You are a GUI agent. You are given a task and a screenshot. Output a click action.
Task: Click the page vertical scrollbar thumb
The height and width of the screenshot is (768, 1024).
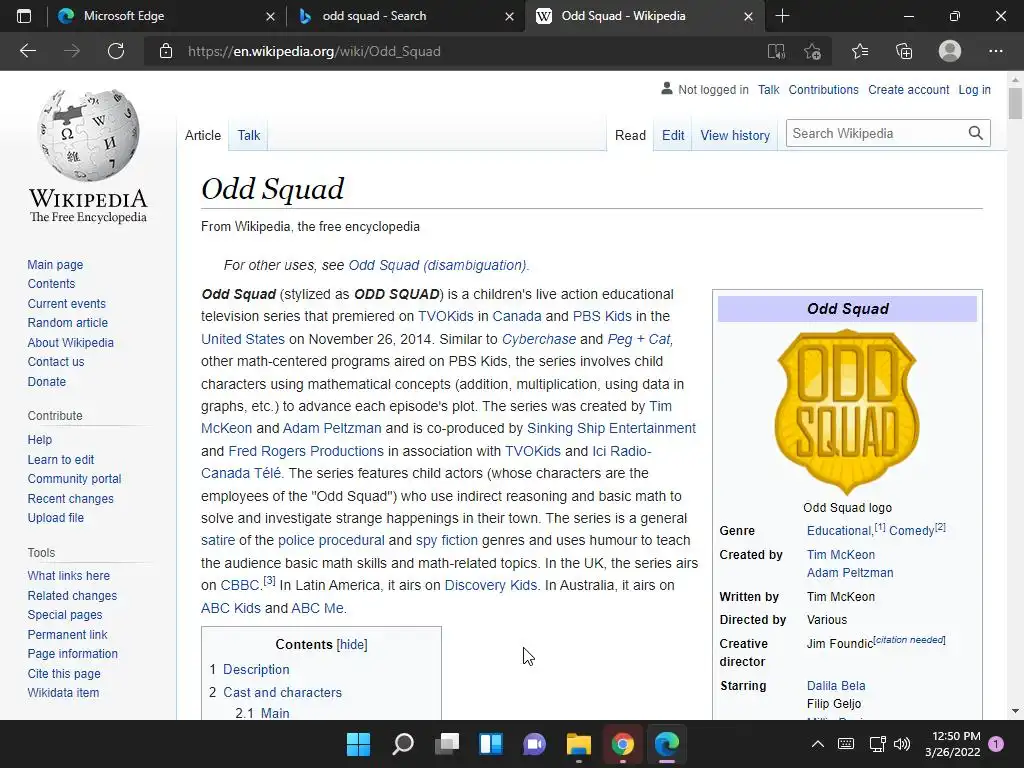click(x=1015, y=103)
